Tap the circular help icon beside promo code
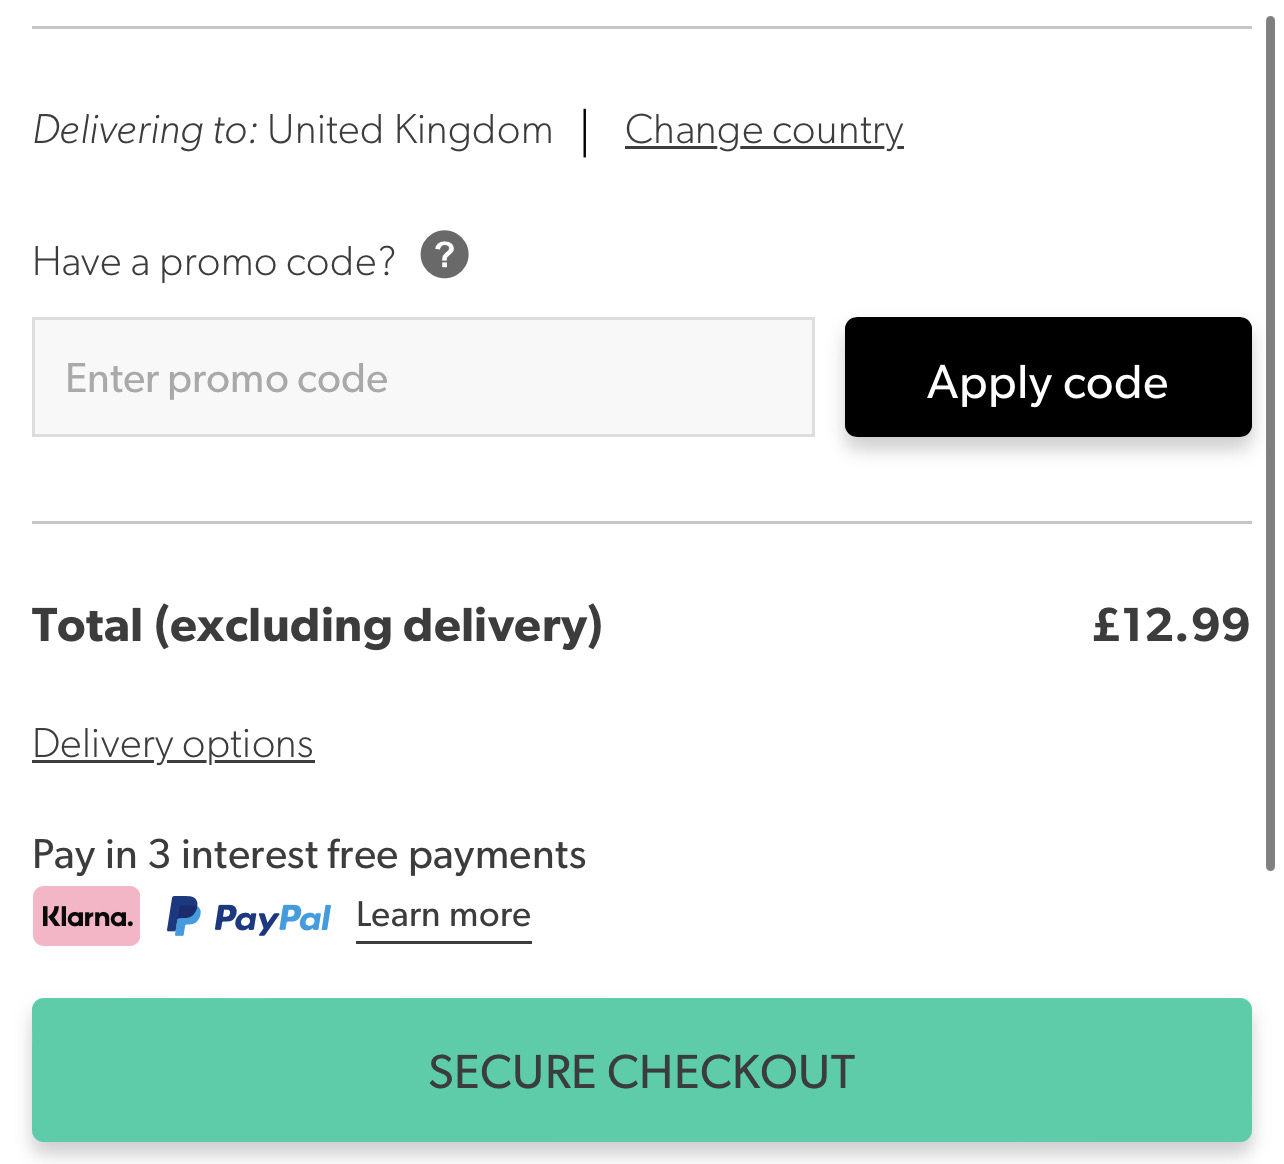 click(446, 256)
